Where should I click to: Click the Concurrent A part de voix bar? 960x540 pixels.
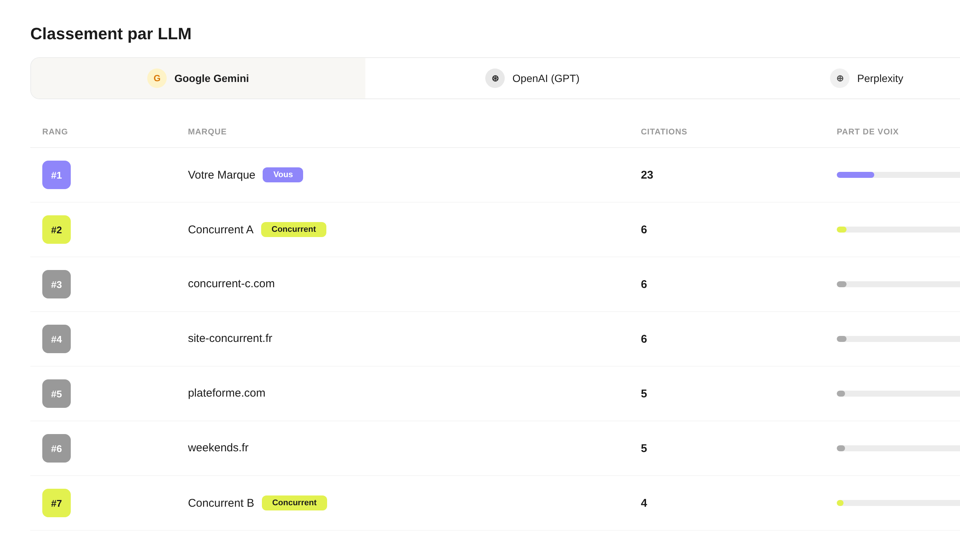898,230
